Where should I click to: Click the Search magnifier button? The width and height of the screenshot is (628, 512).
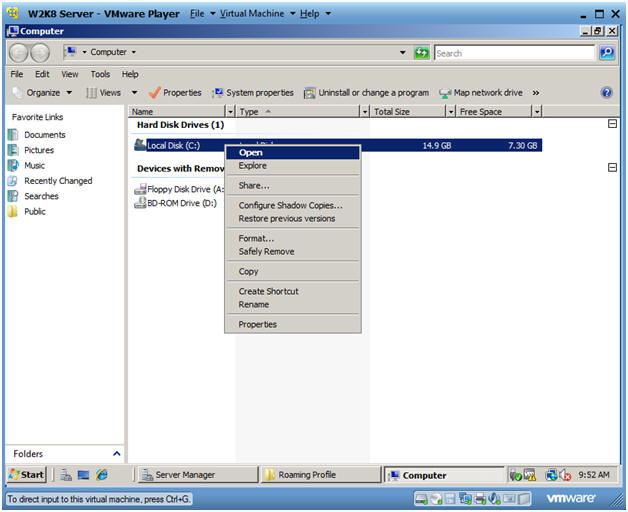(x=607, y=52)
